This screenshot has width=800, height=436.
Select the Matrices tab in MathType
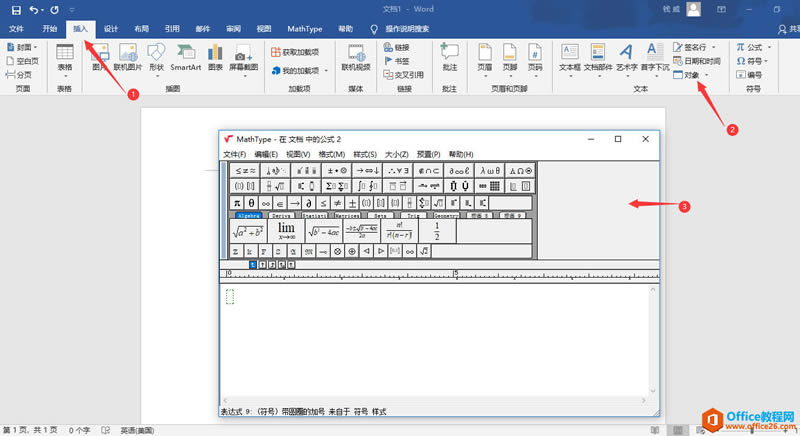point(347,216)
